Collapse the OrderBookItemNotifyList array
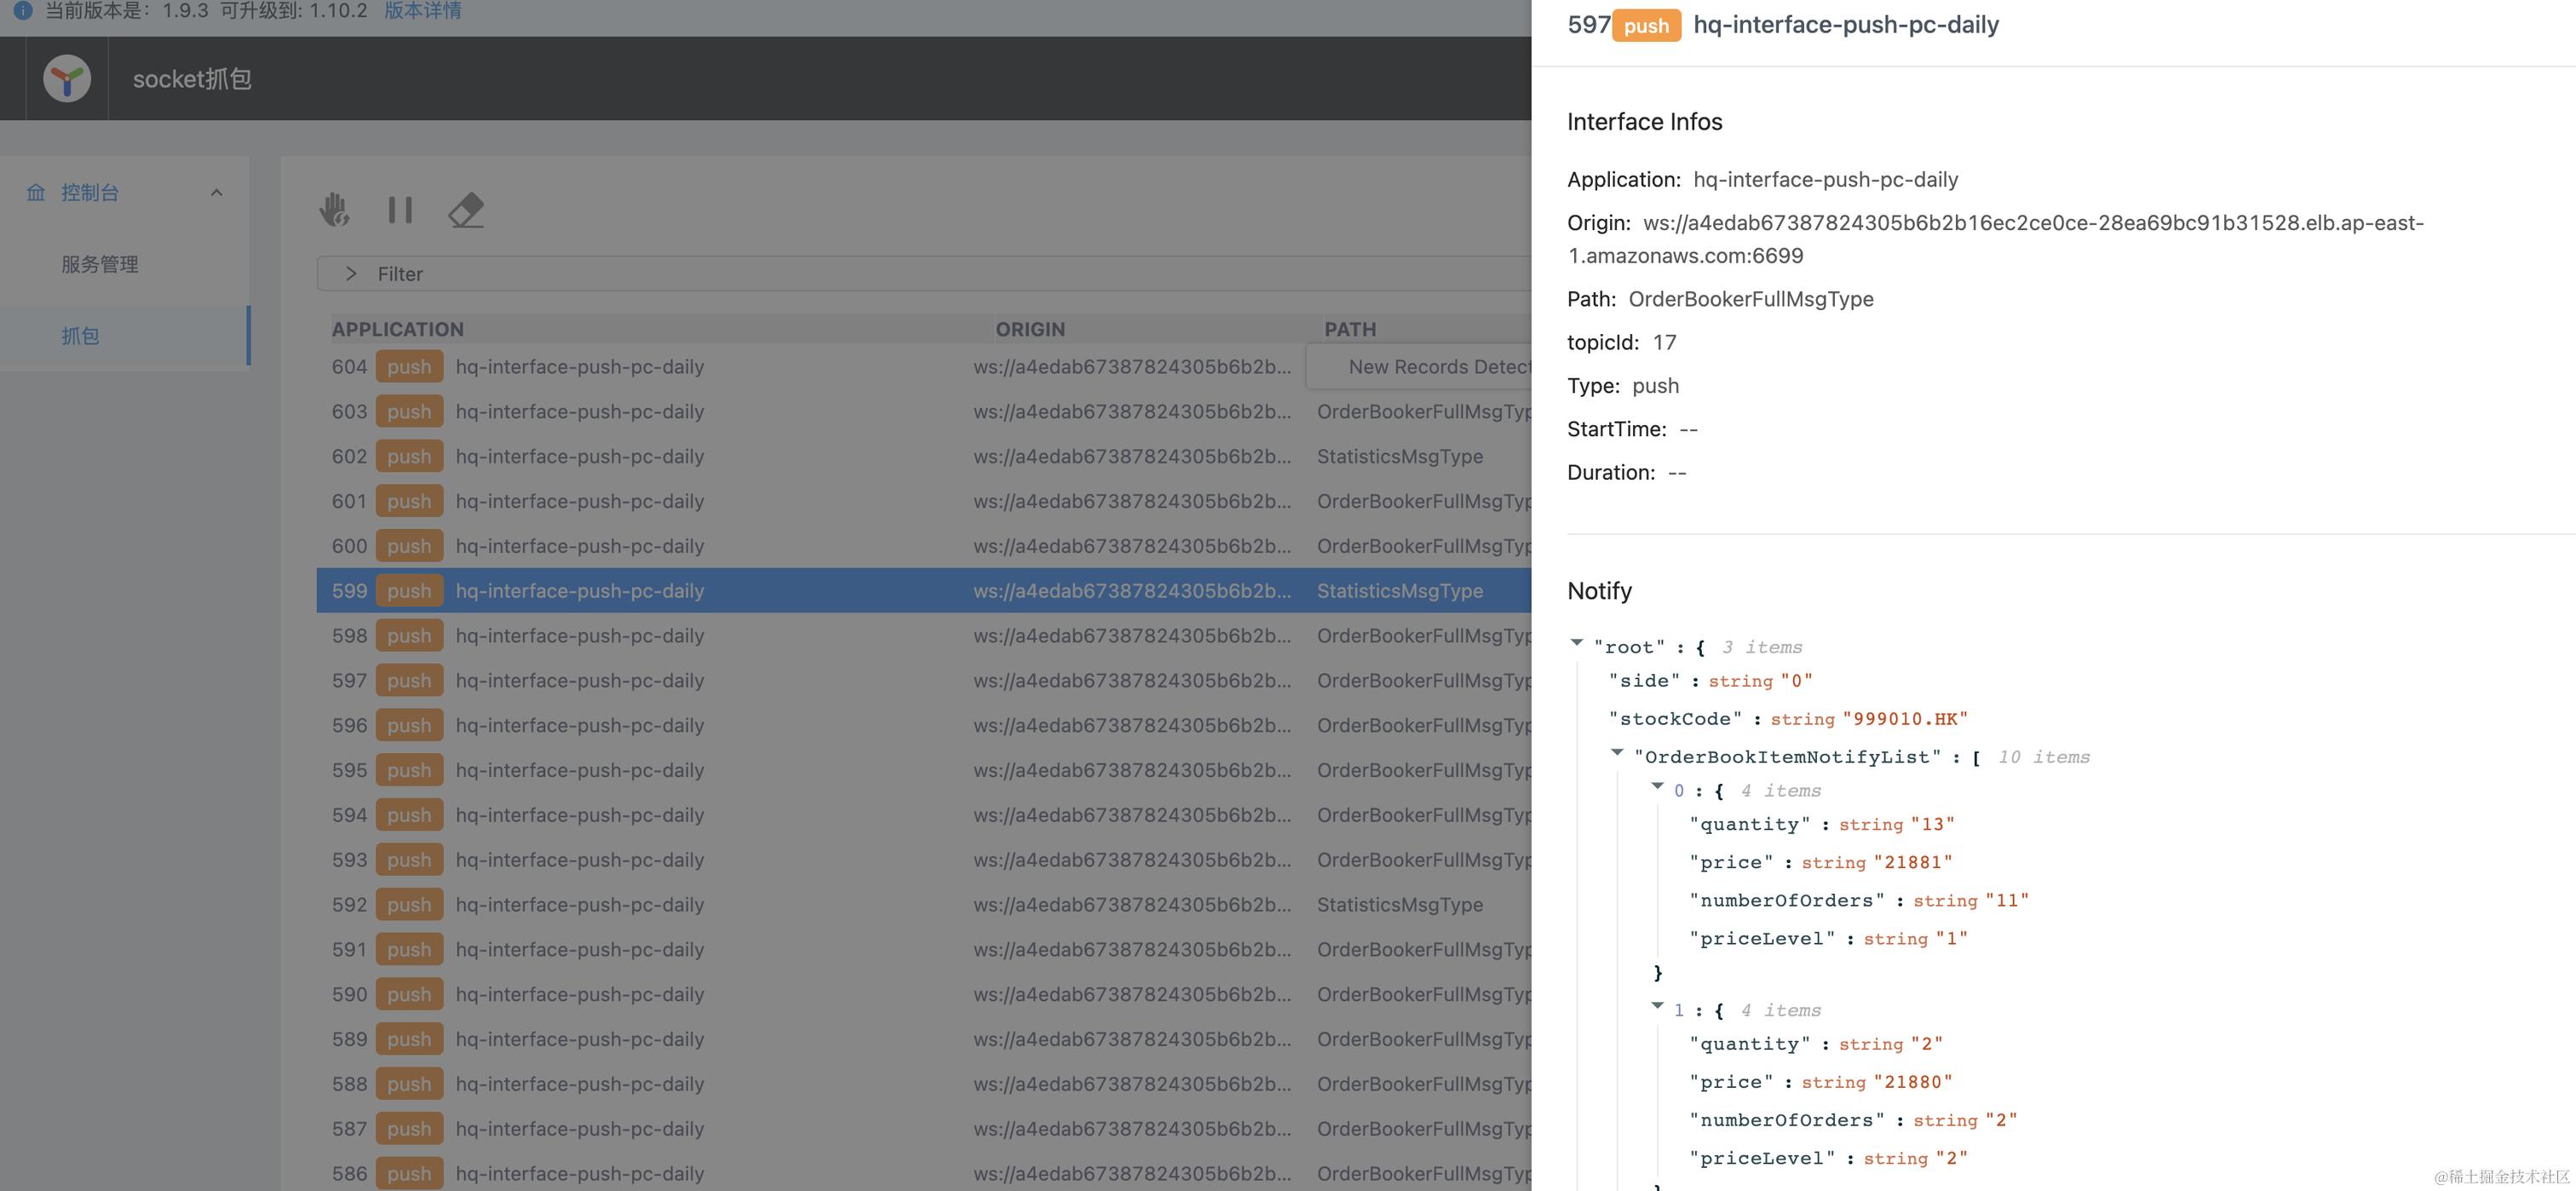This screenshot has height=1191, width=2576. tap(1617, 752)
